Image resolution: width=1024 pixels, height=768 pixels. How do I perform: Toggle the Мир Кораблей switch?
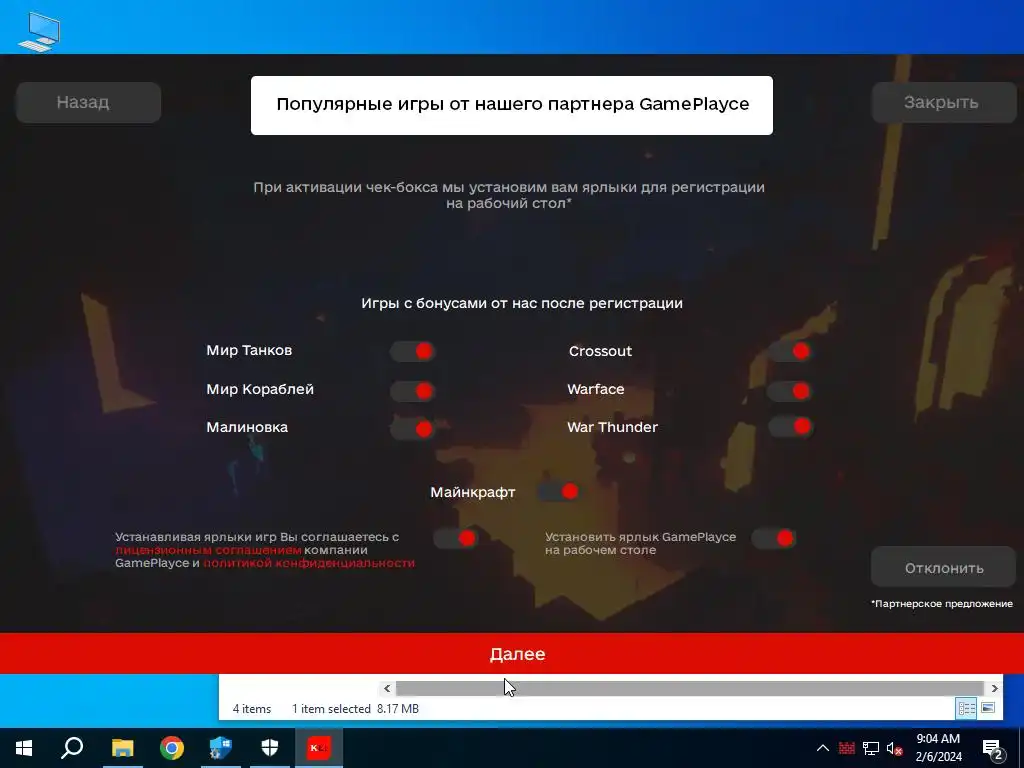click(413, 391)
